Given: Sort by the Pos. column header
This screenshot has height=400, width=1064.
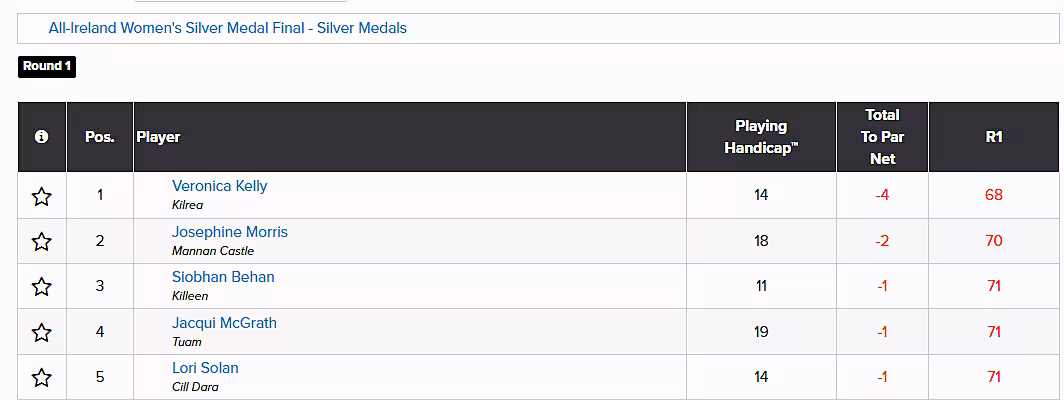Looking at the screenshot, I should 100,137.
